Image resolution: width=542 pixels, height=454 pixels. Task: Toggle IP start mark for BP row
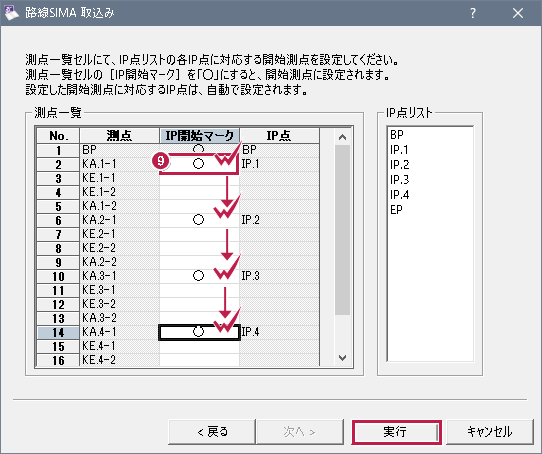(199, 150)
